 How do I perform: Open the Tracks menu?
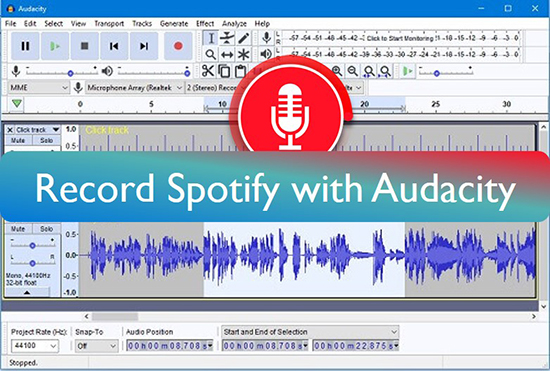coord(142,24)
